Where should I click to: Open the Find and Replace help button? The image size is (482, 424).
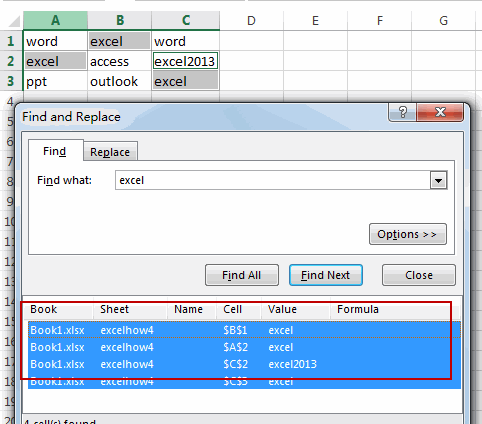tap(402, 112)
